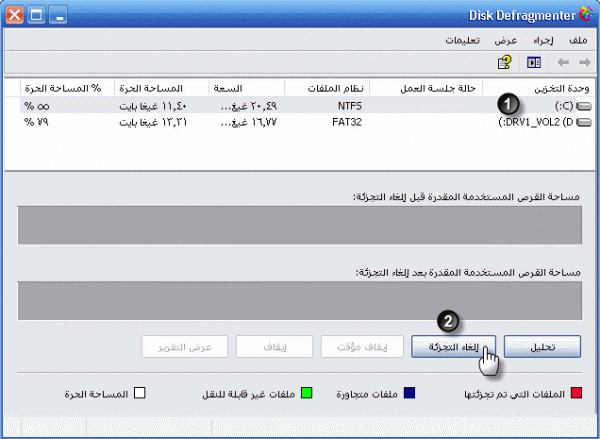Click the FAT32 file system cell
The width and height of the screenshot is (600, 439).
[347, 122]
